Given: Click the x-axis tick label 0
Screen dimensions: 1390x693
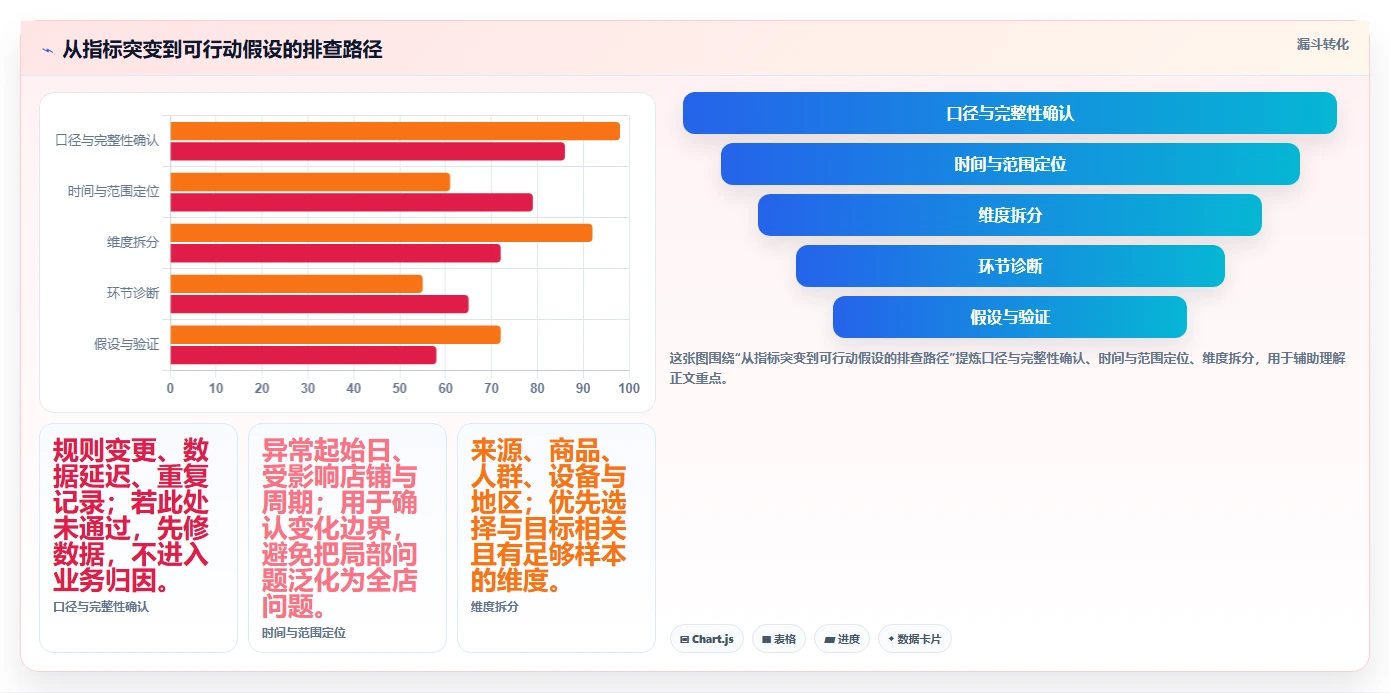Looking at the screenshot, I should click(x=170, y=389).
